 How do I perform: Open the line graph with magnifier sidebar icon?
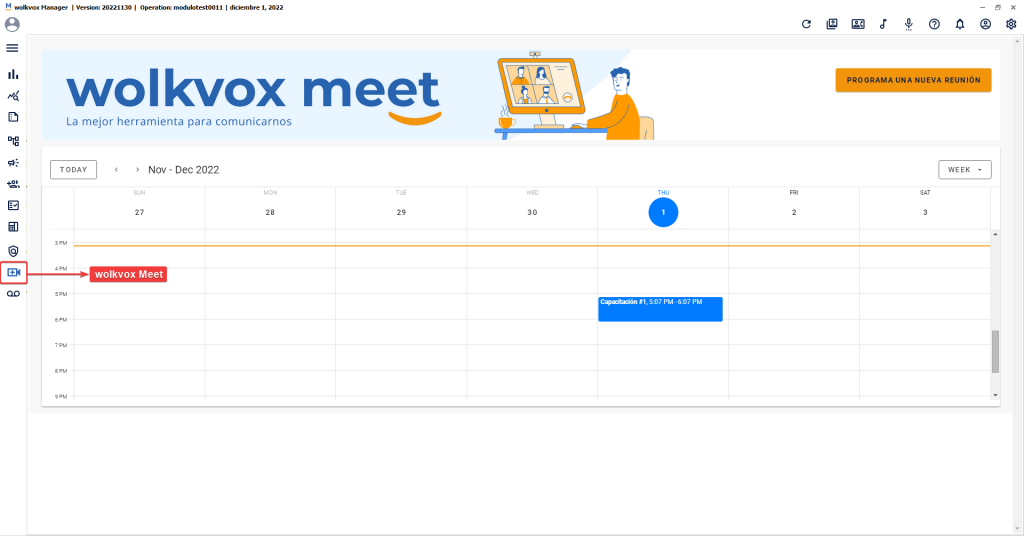click(13, 96)
